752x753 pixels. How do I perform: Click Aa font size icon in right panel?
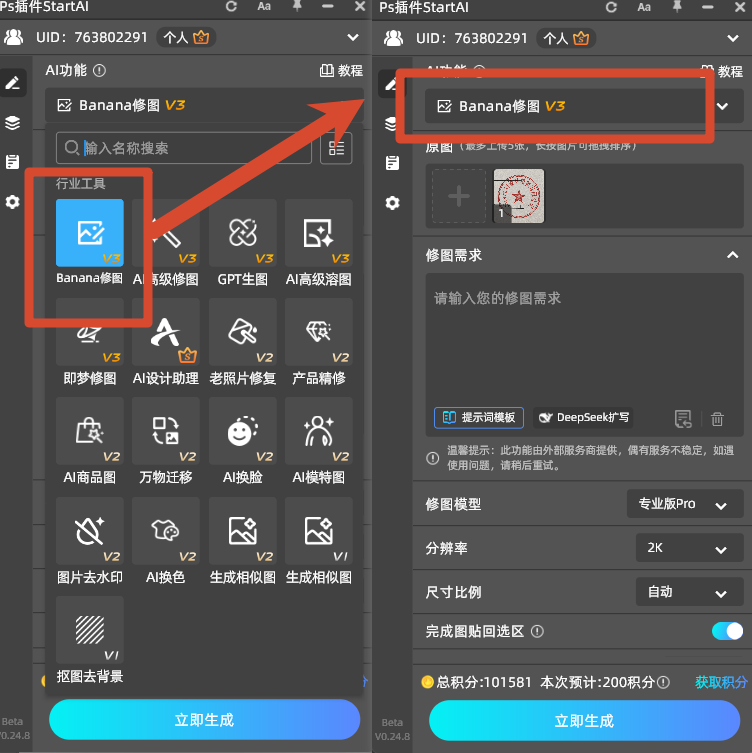644,7
